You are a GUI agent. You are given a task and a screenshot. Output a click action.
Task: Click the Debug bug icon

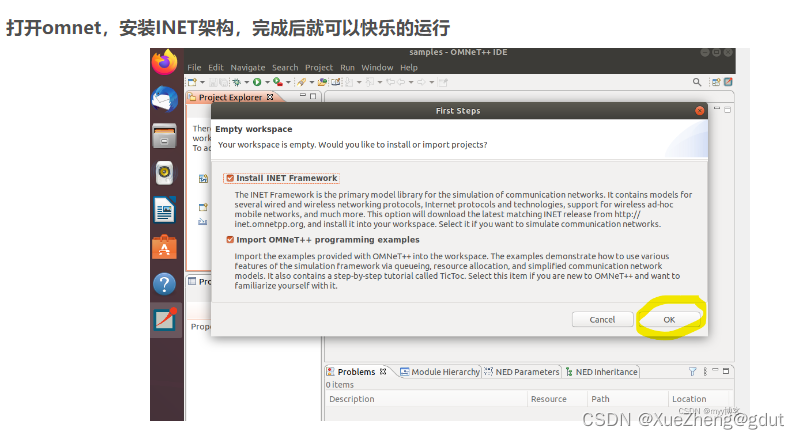click(236, 82)
